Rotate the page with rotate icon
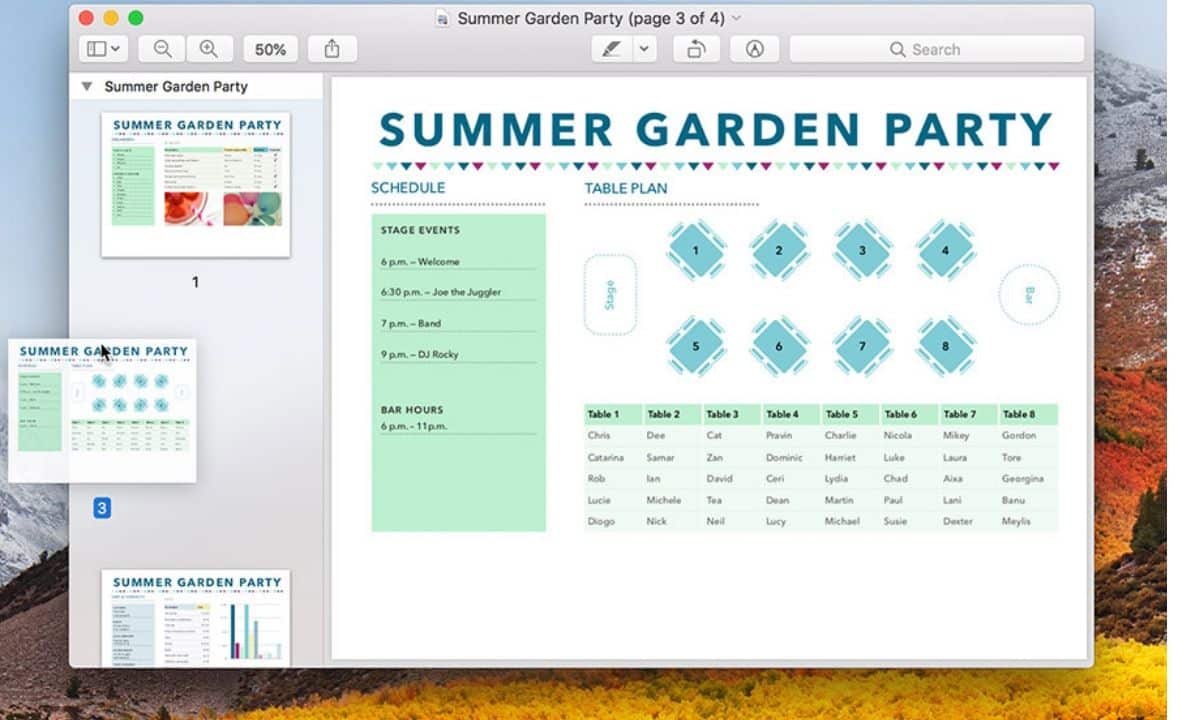1200x720 pixels. click(x=696, y=49)
